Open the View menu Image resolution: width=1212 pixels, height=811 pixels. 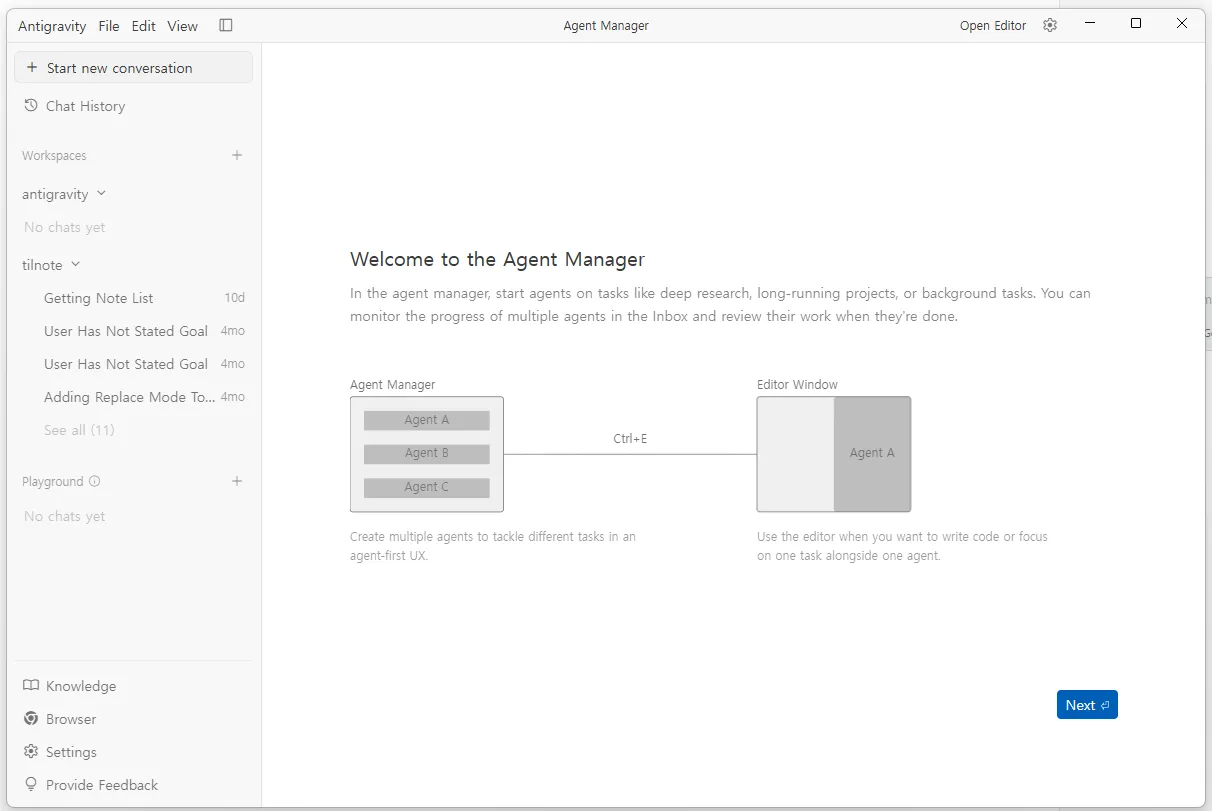[183, 26]
